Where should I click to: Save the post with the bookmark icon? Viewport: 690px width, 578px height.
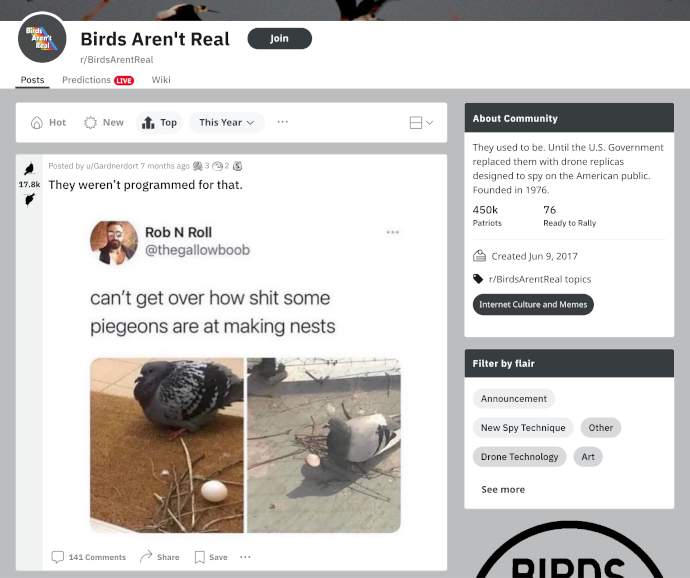tap(200, 557)
